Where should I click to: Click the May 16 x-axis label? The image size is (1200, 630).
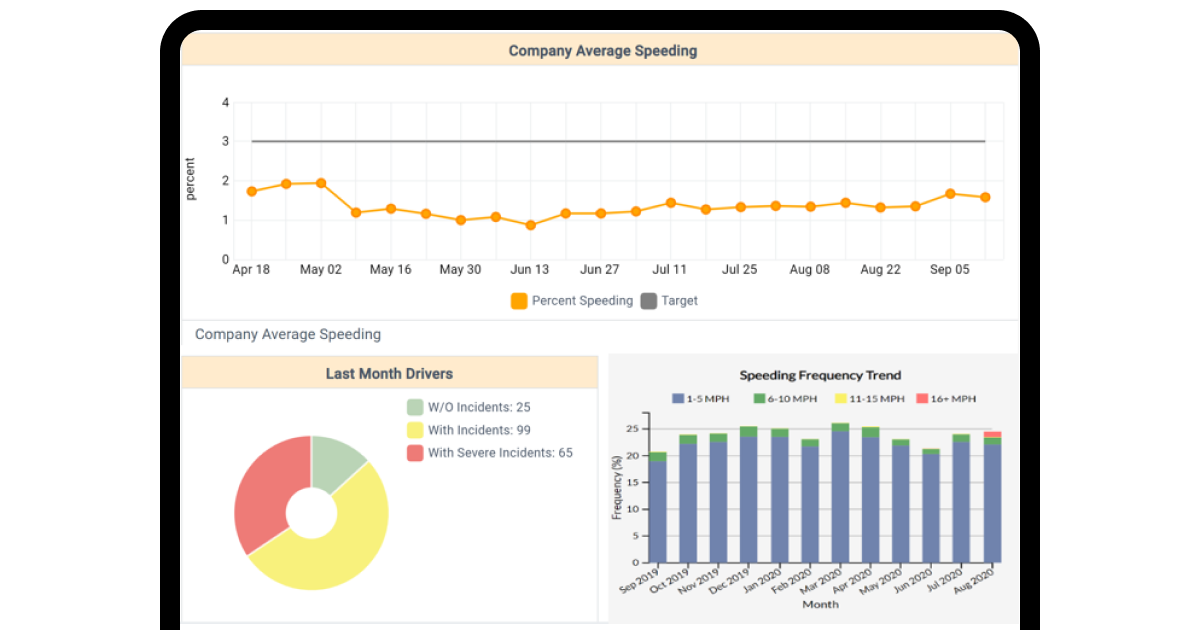[390, 270]
